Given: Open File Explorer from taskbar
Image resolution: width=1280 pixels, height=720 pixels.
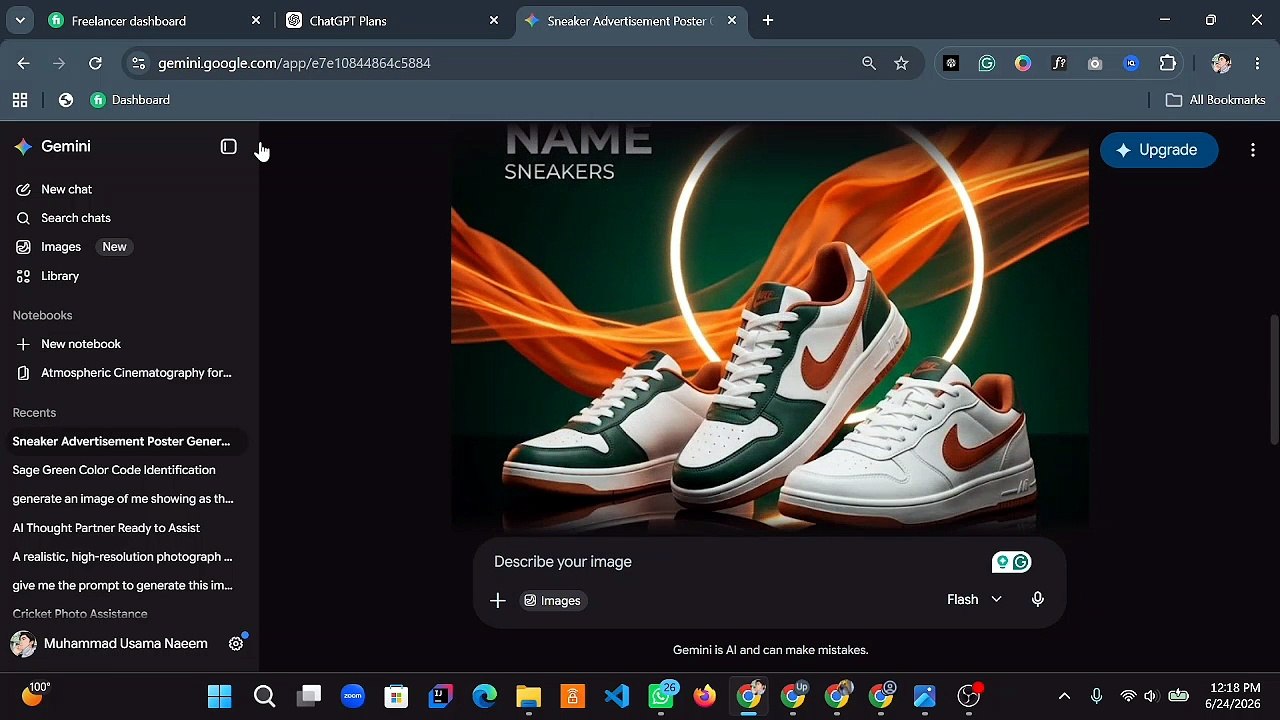Looking at the screenshot, I should 528,696.
